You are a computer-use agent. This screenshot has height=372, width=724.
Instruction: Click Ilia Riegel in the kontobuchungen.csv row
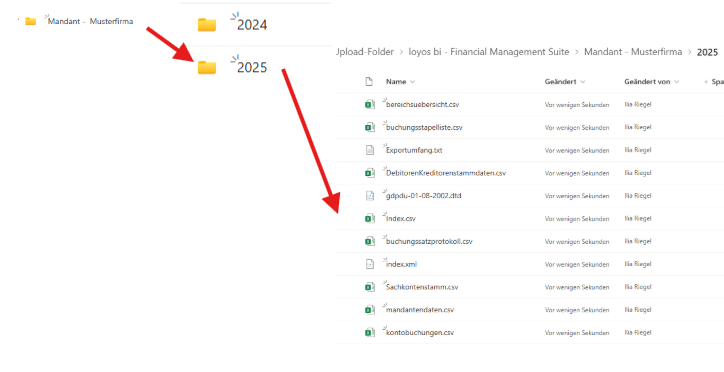638,332
